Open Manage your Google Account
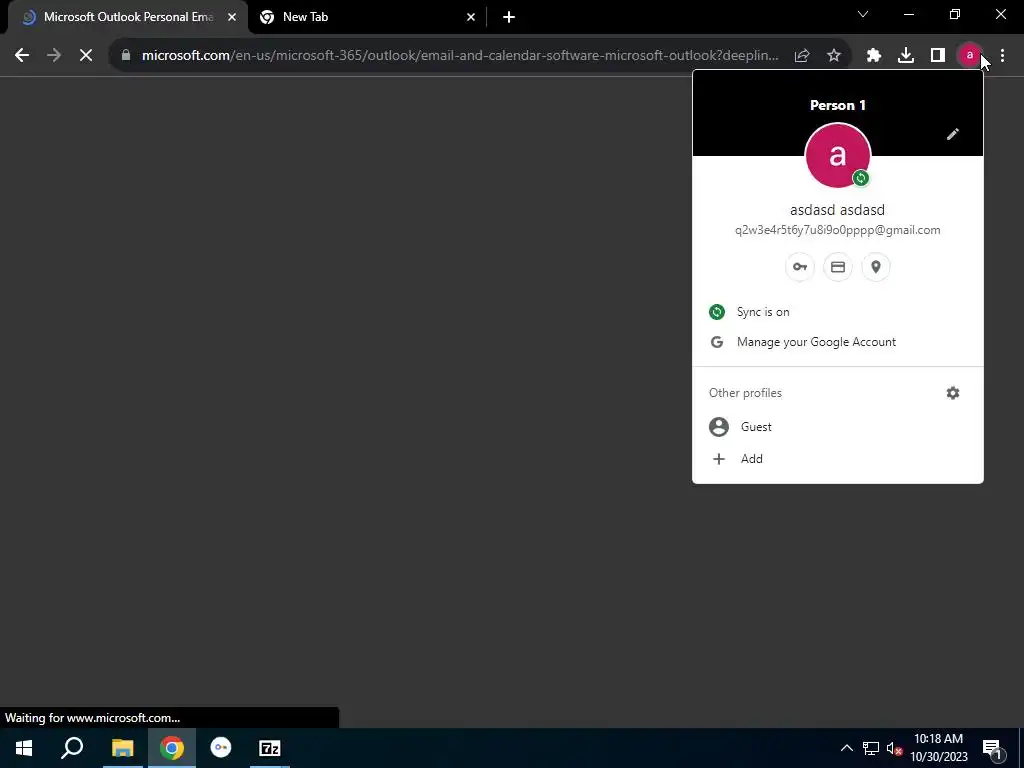1024x768 pixels. (x=838, y=342)
